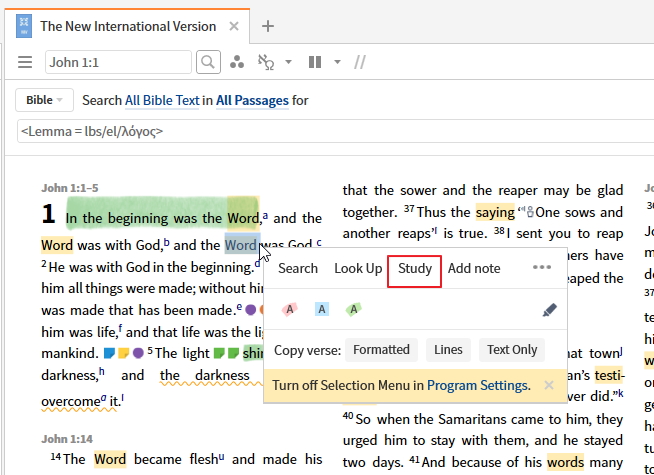
Task: Open the green note icon directly before "shines"
Action: click(234, 353)
